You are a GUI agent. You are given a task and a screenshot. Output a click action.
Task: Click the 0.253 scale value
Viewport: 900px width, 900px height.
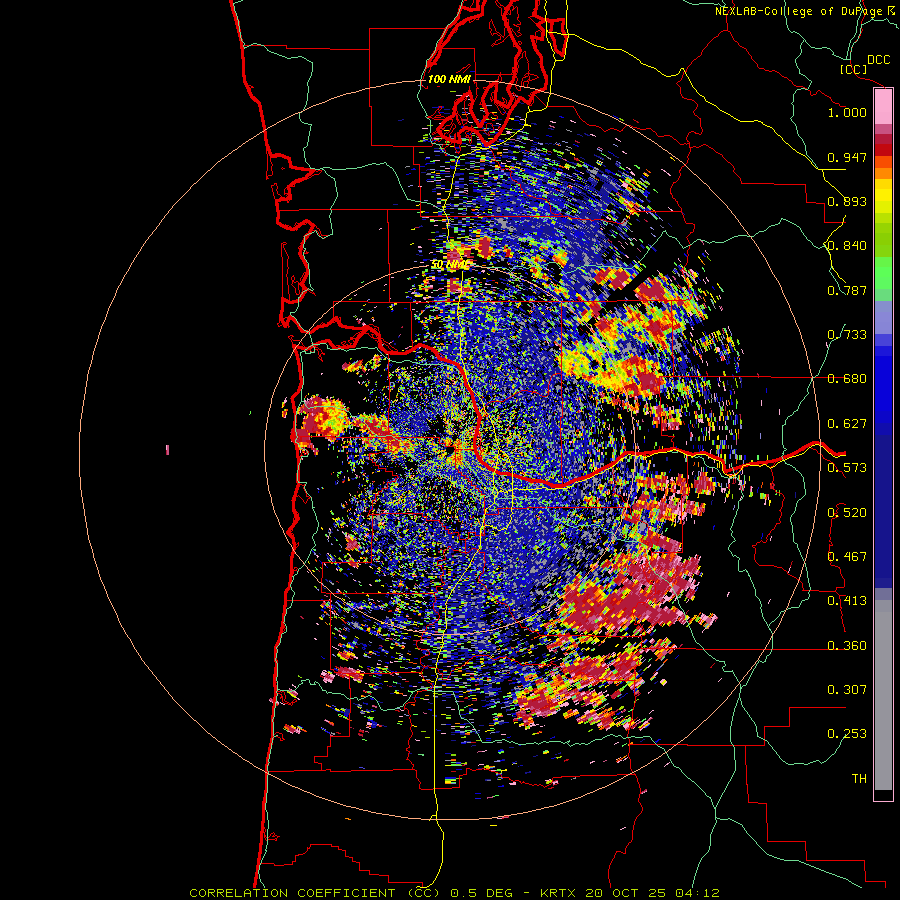click(x=847, y=734)
